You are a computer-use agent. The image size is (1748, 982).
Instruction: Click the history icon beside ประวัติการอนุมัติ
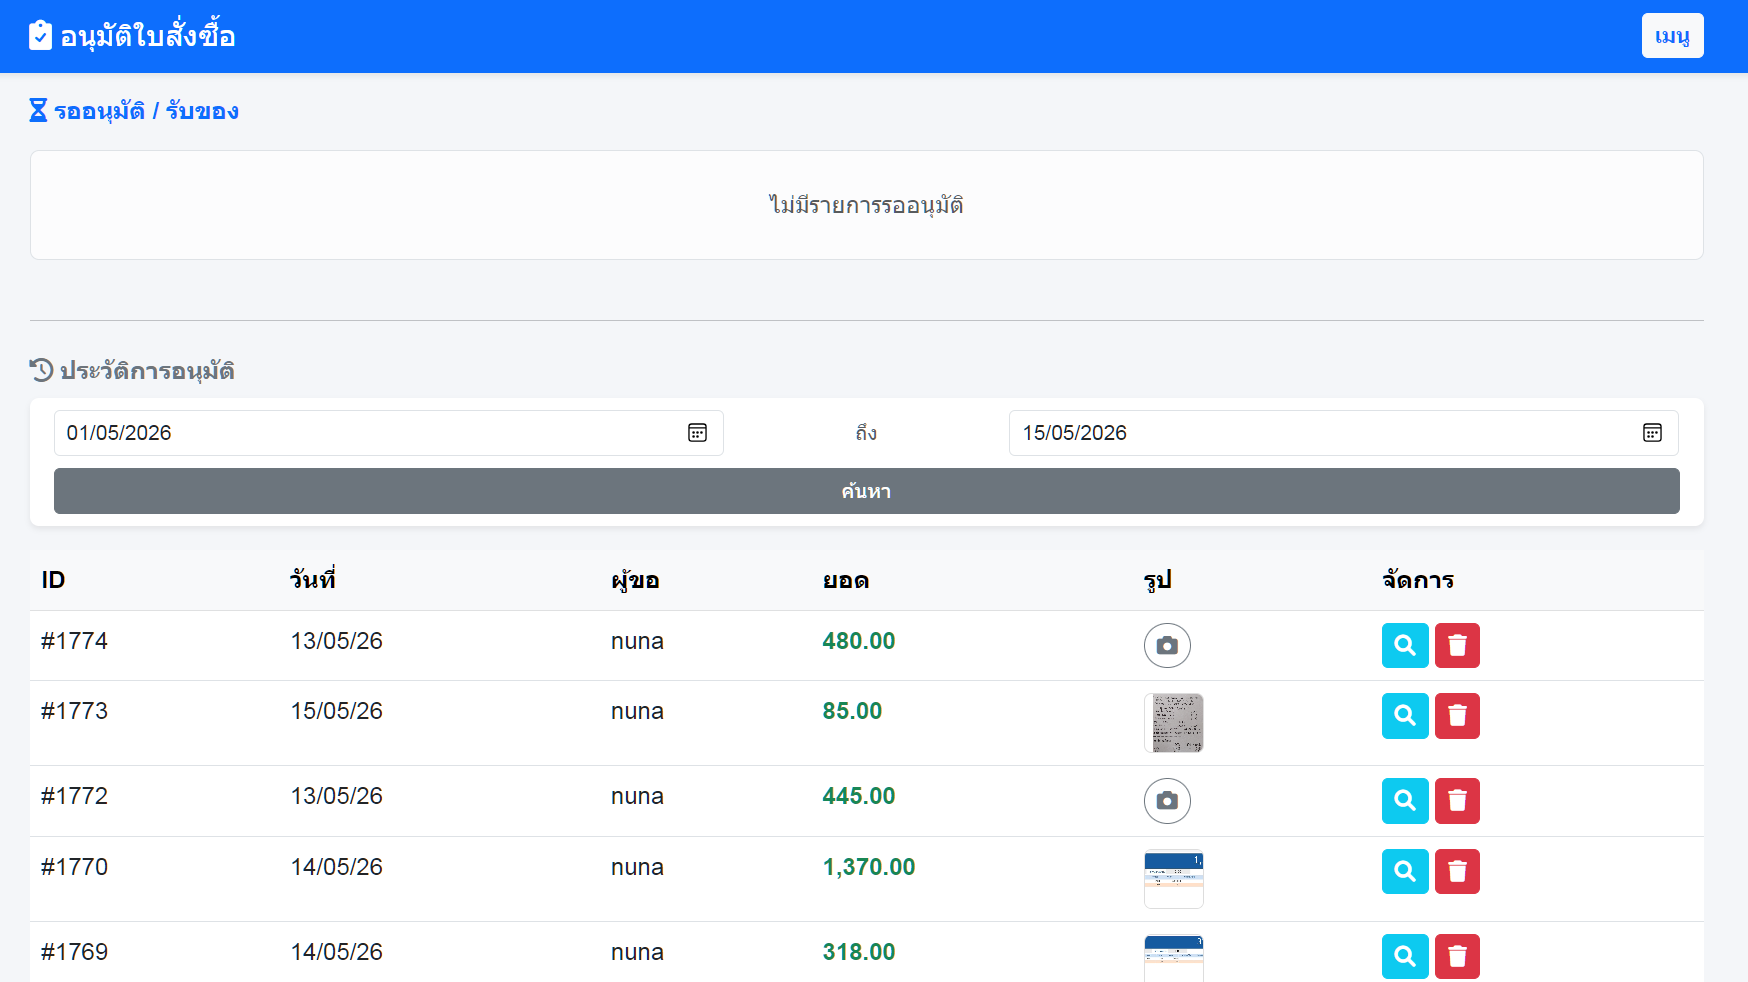41,371
